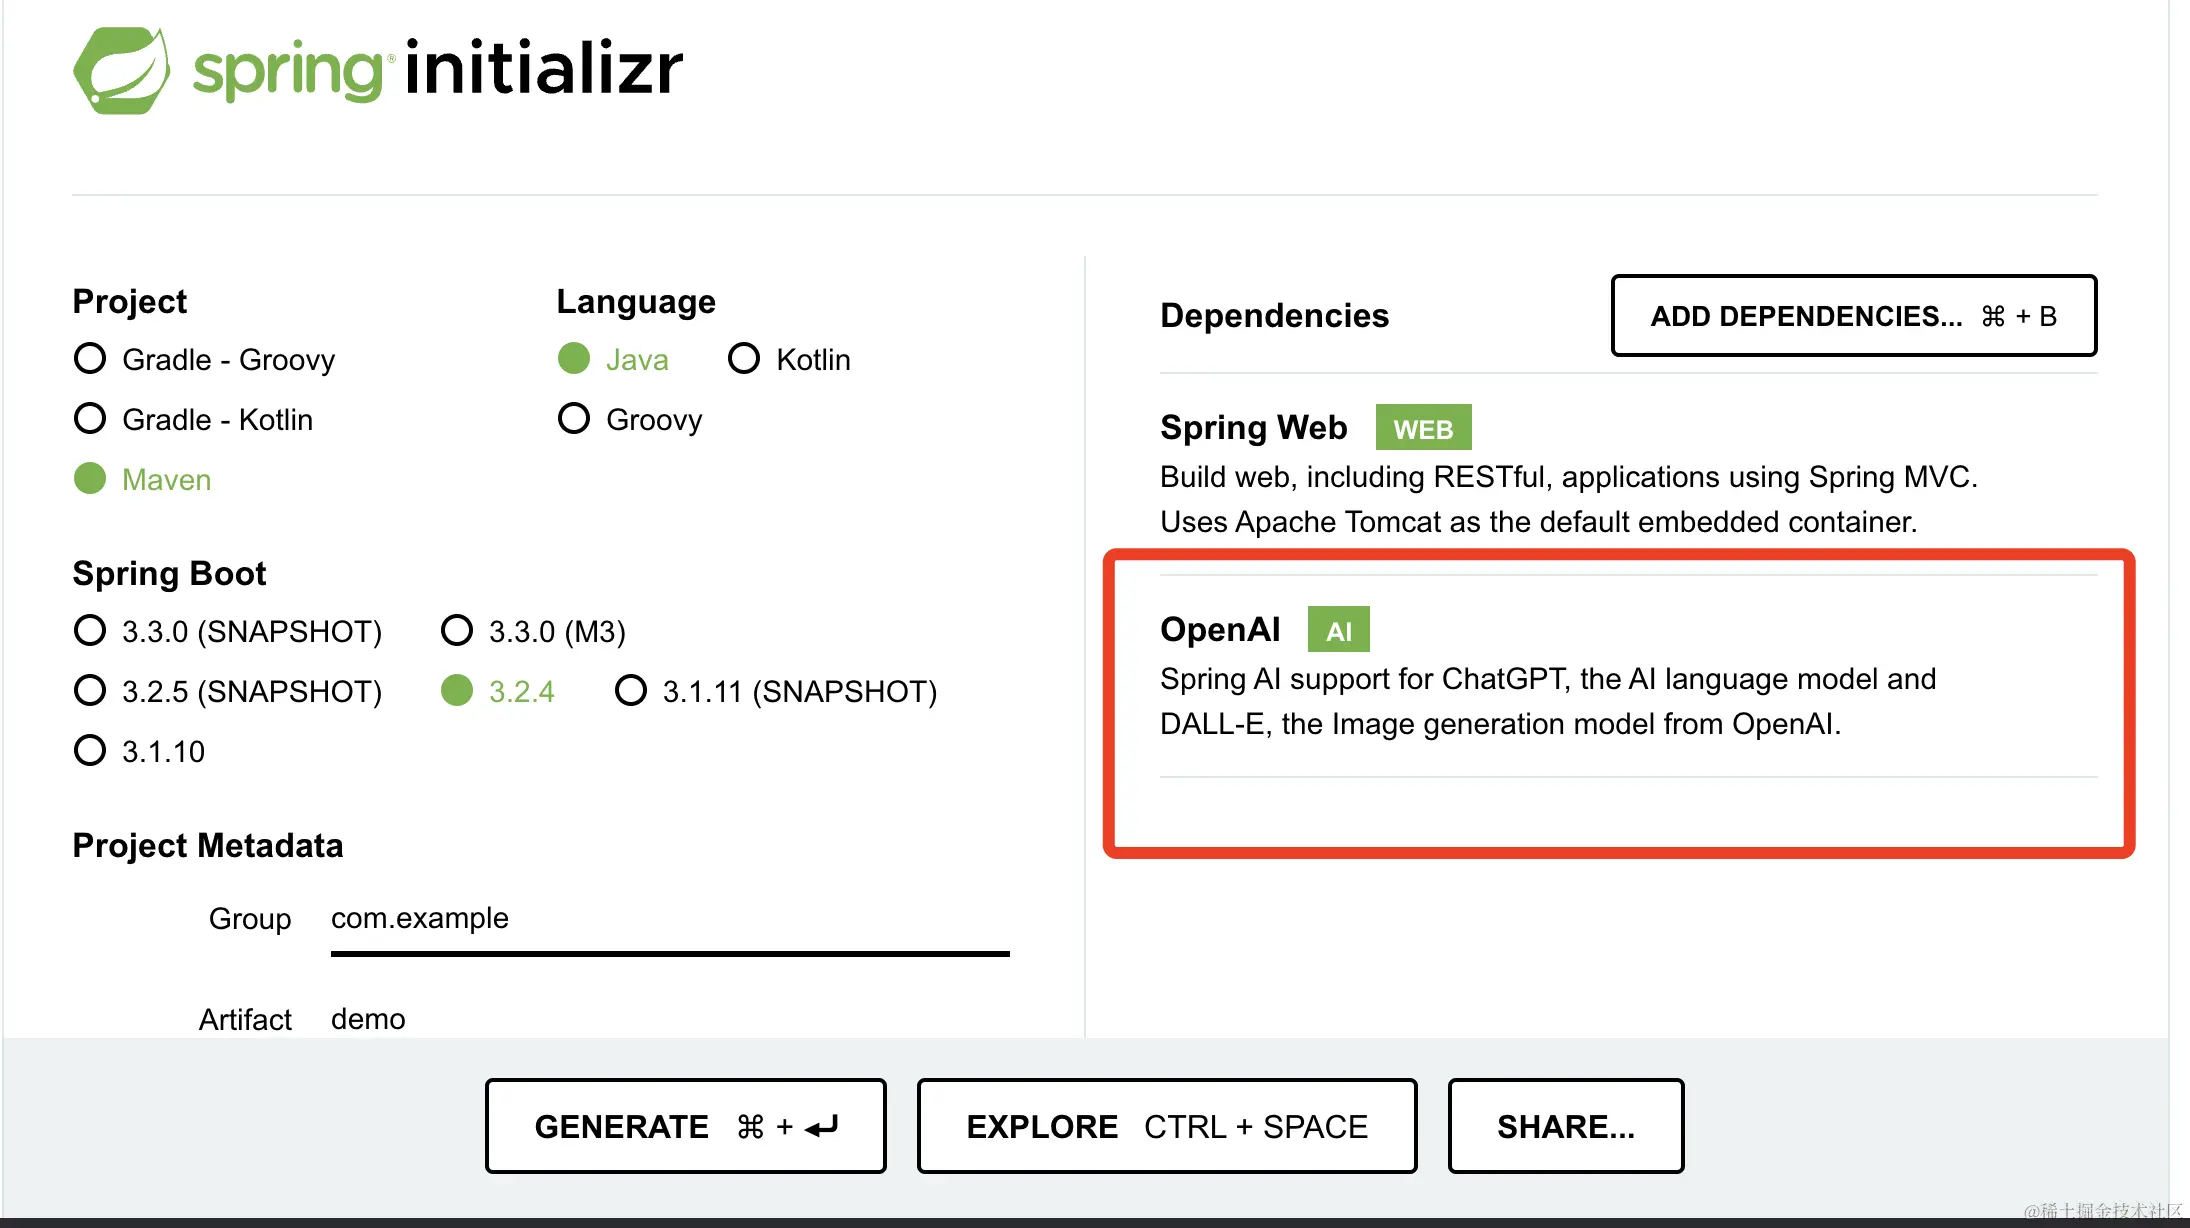Image resolution: width=2190 pixels, height=1228 pixels.
Task: Choose Maven as project type
Action: (143, 479)
